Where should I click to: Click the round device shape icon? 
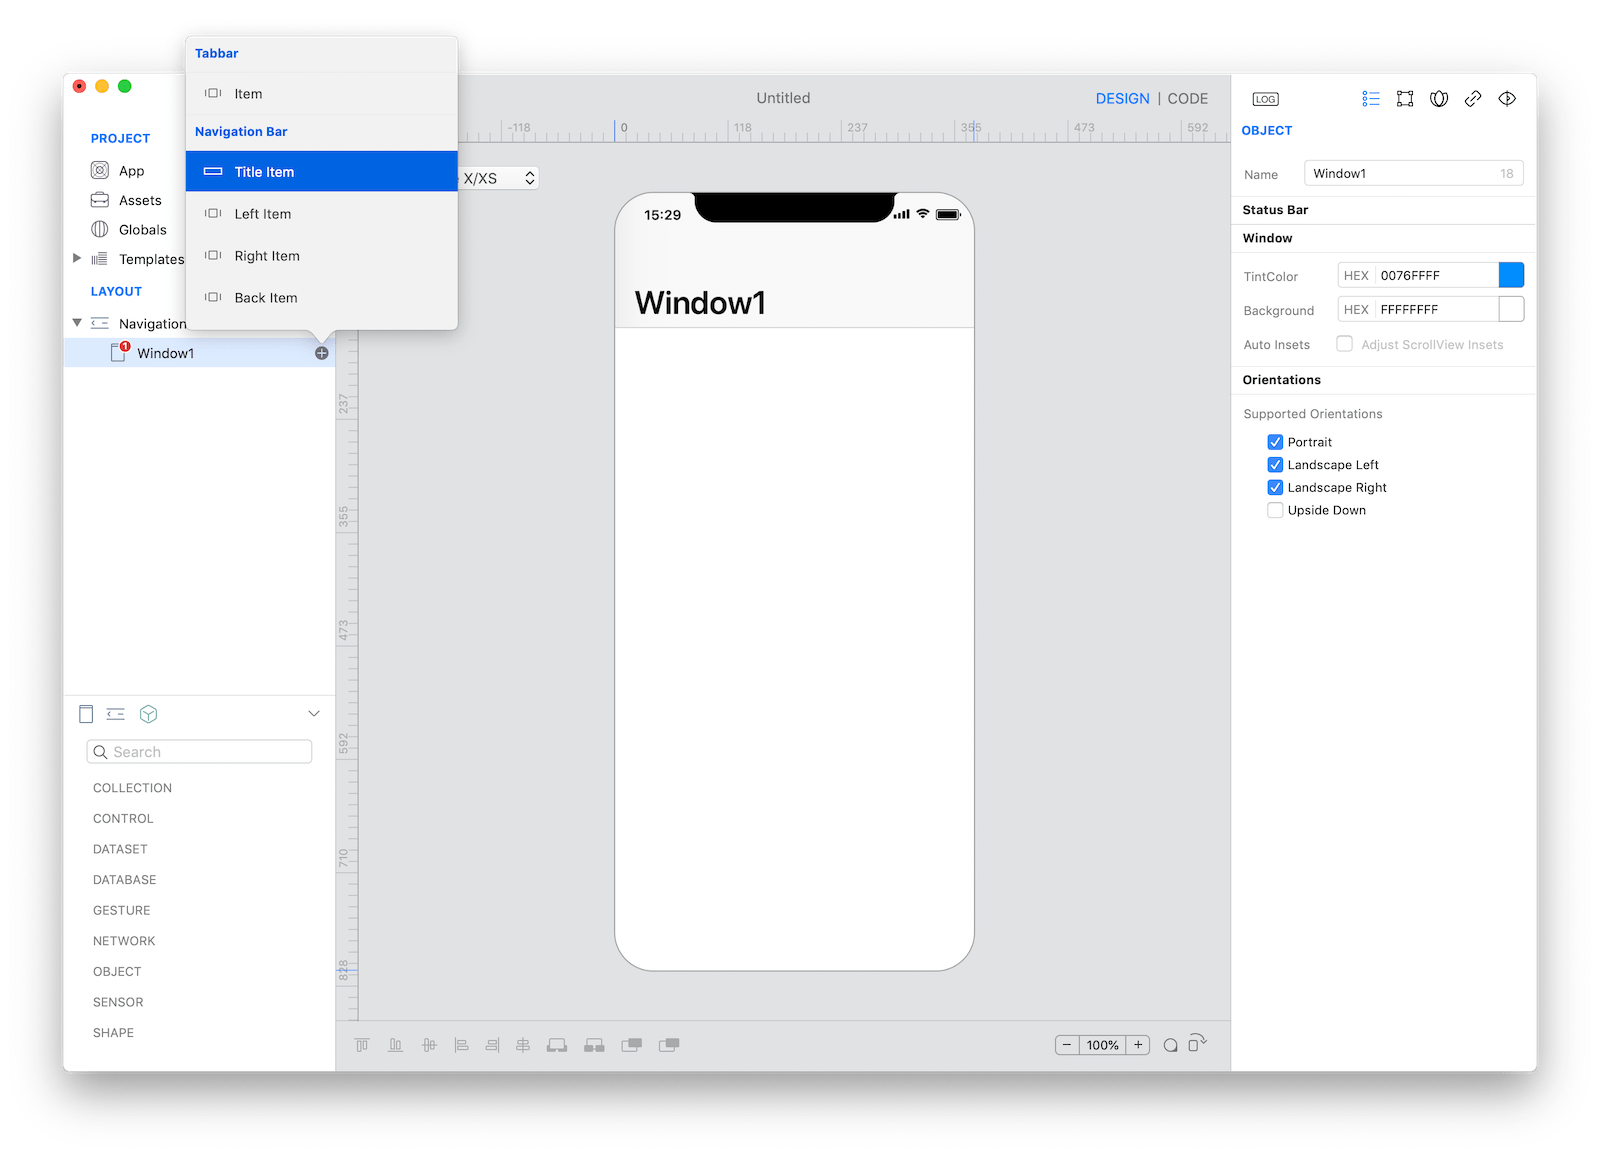click(1170, 1045)
